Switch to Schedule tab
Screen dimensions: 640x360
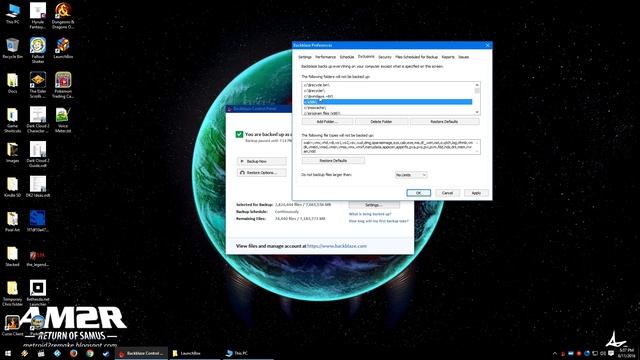[347, 57]
